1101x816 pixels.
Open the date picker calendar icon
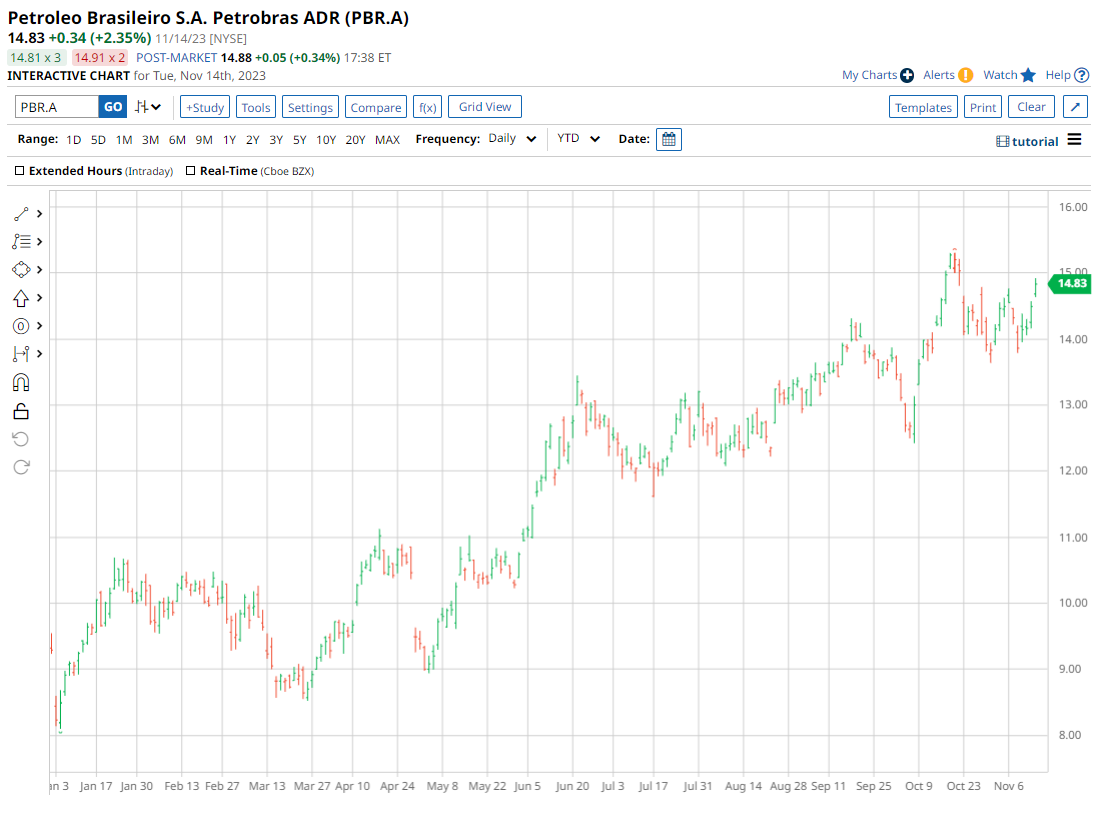(x=669, y=140)
